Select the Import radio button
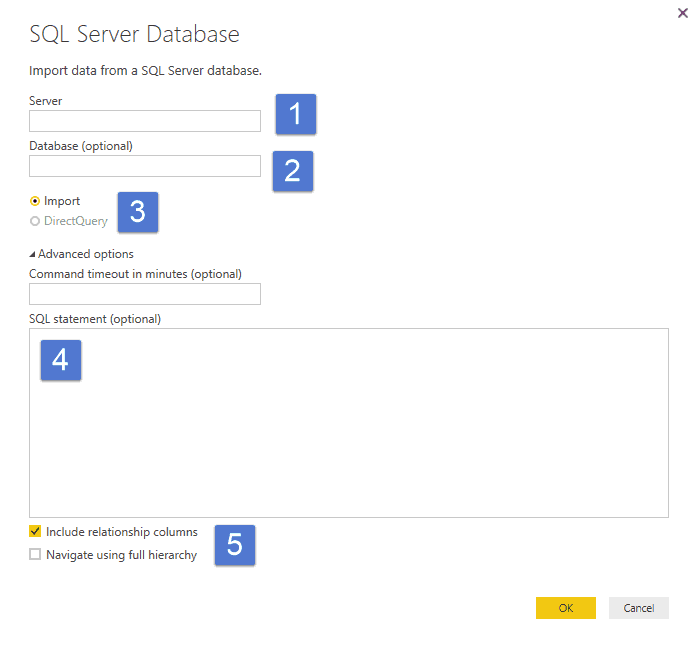Screen dimensions: 699x648 click(35, 201)
